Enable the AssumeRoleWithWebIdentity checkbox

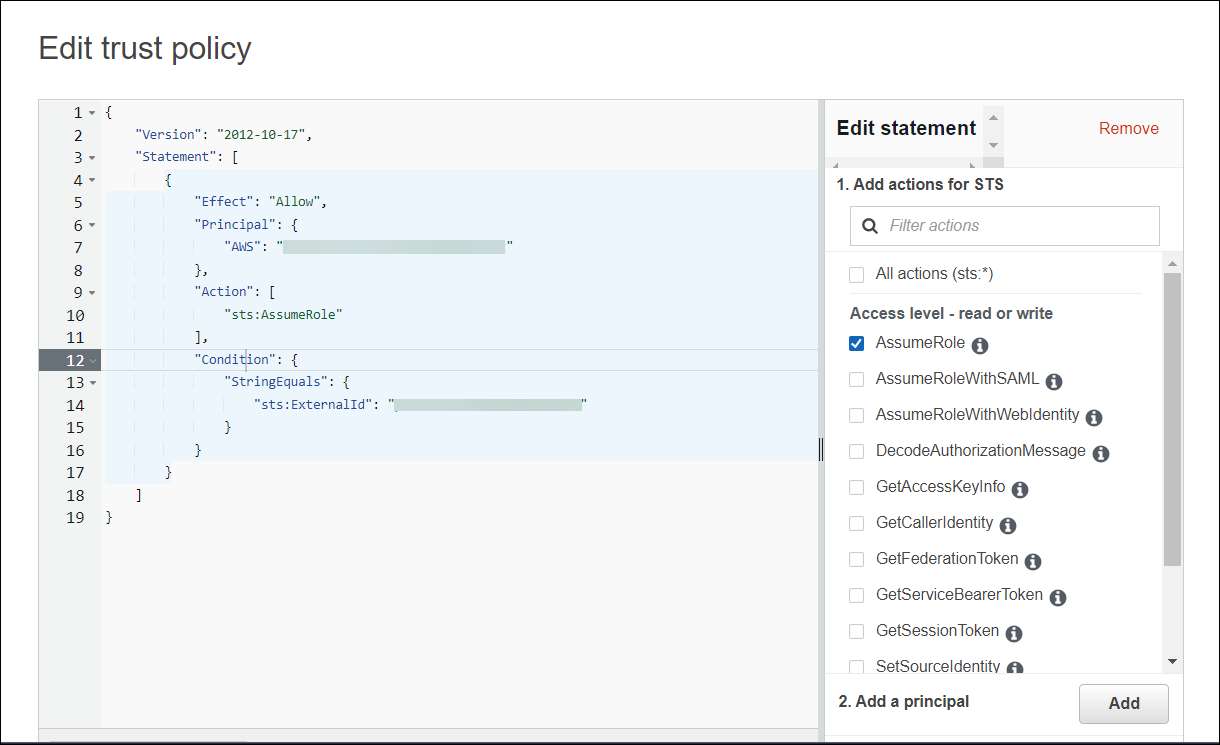pos(856,415)
